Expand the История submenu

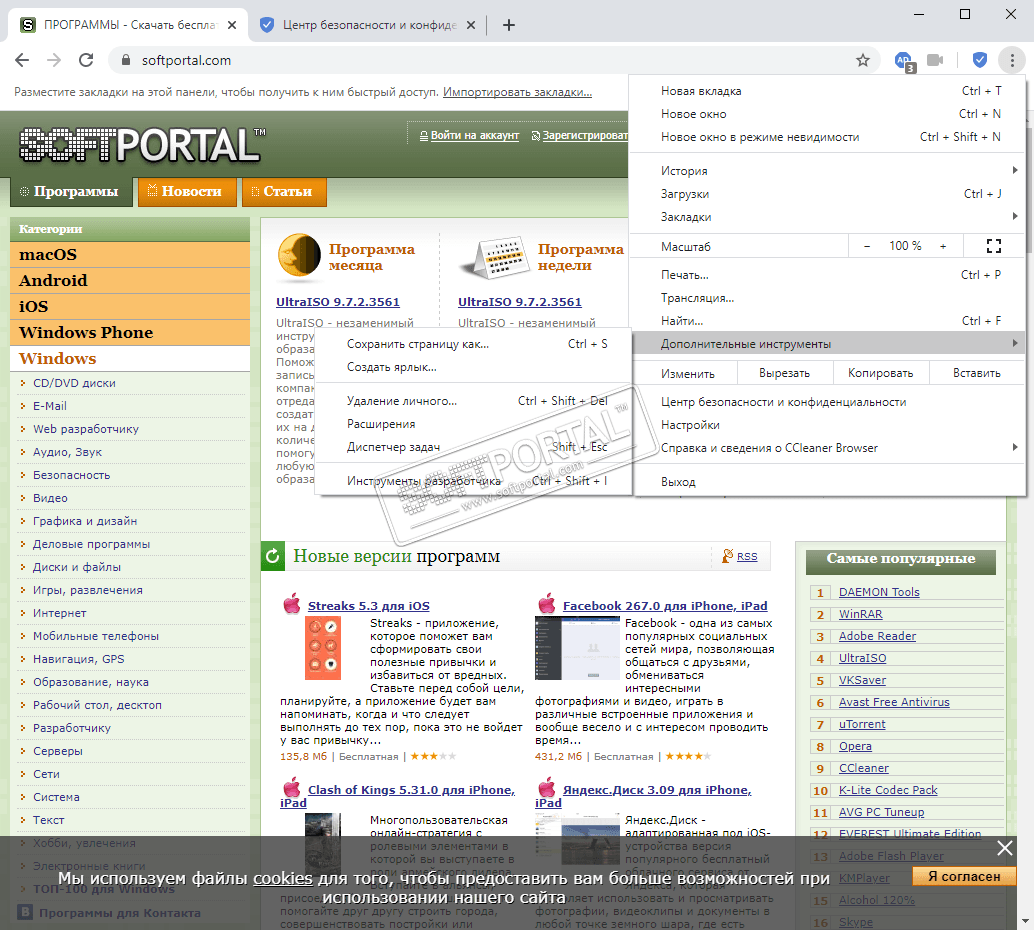(x=827, y=171)
